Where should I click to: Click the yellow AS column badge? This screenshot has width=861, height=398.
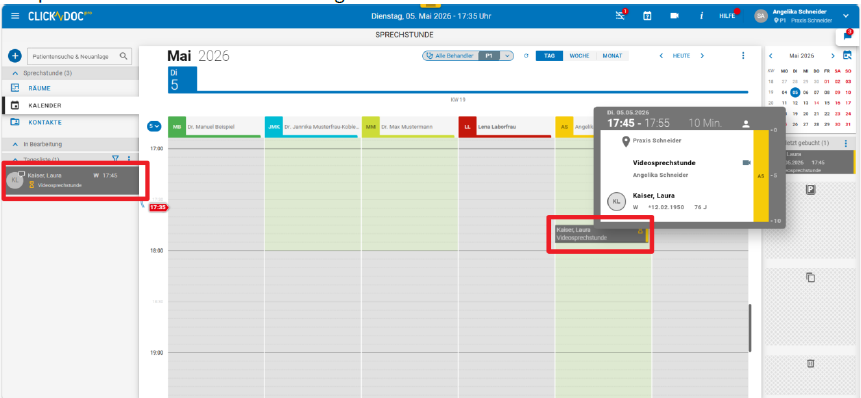point(563,126)
